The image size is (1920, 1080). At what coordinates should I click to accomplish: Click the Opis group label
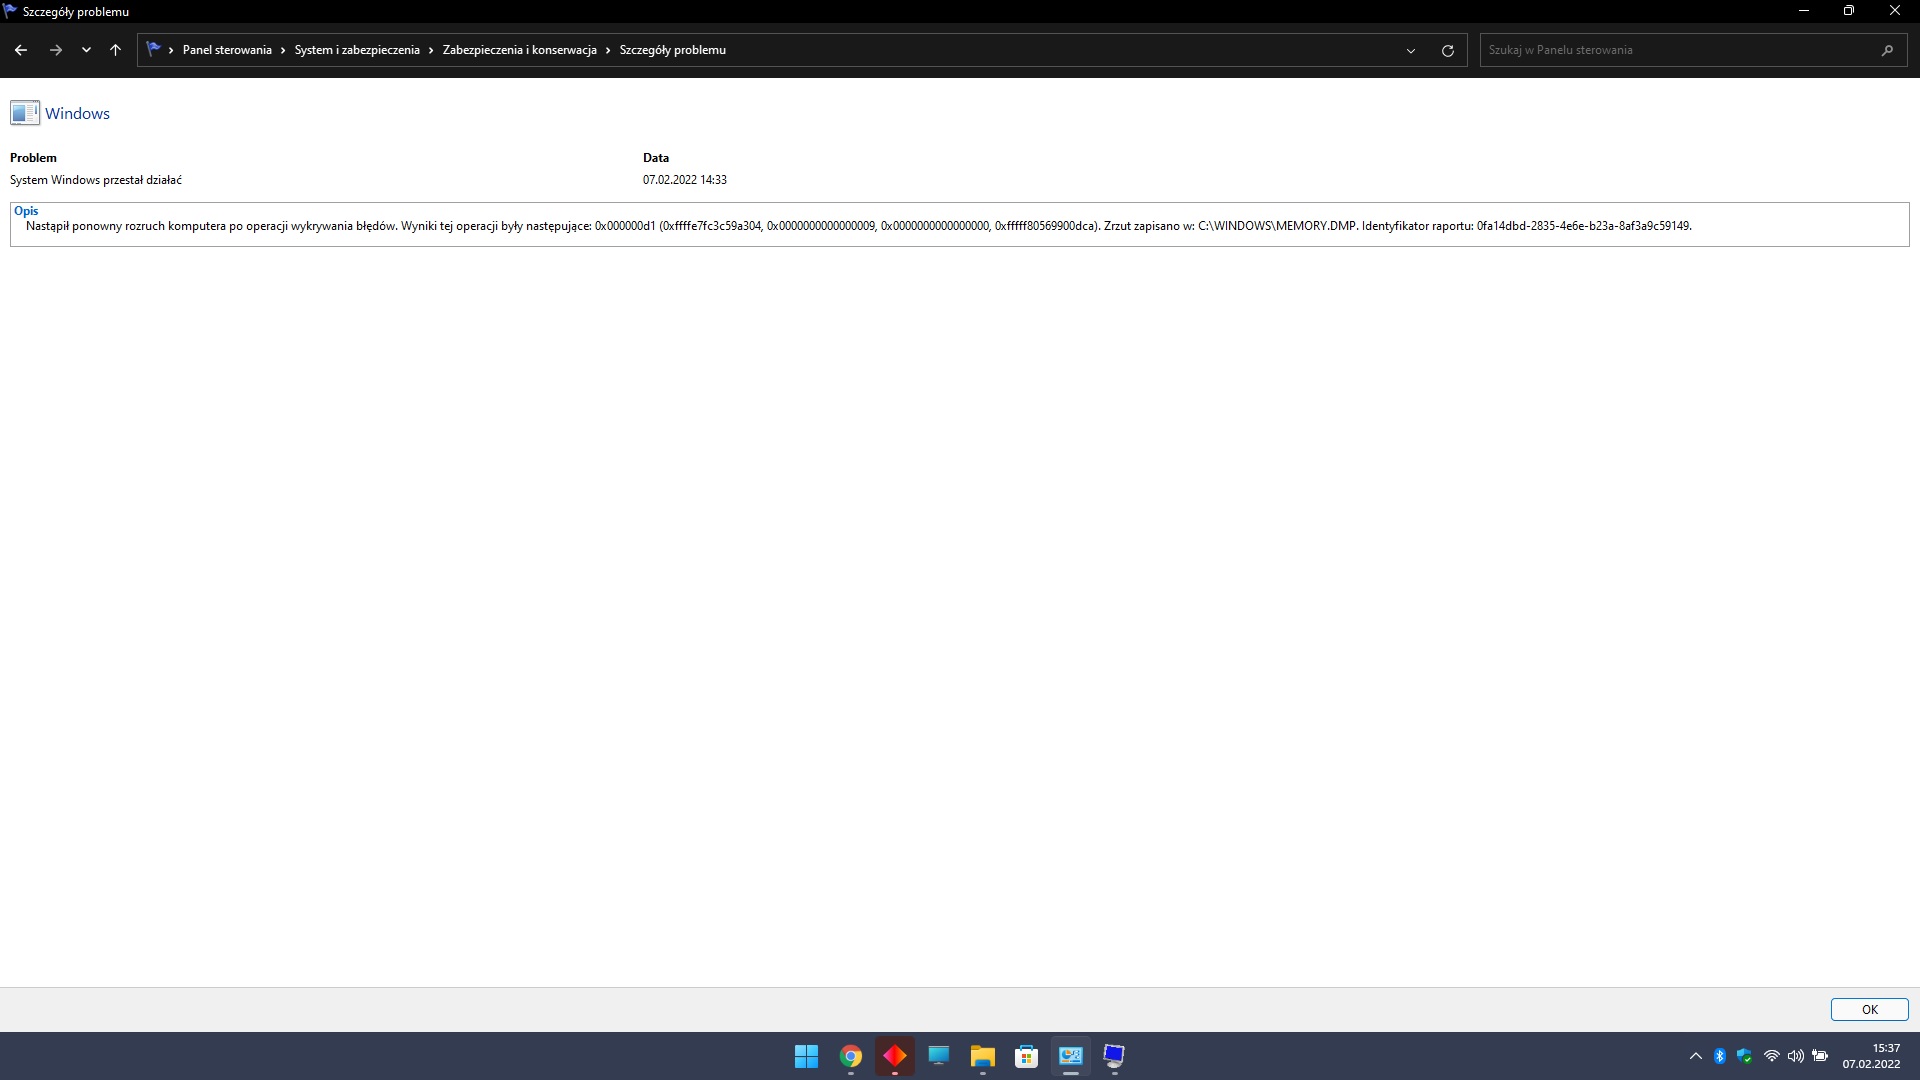(26, 211)
